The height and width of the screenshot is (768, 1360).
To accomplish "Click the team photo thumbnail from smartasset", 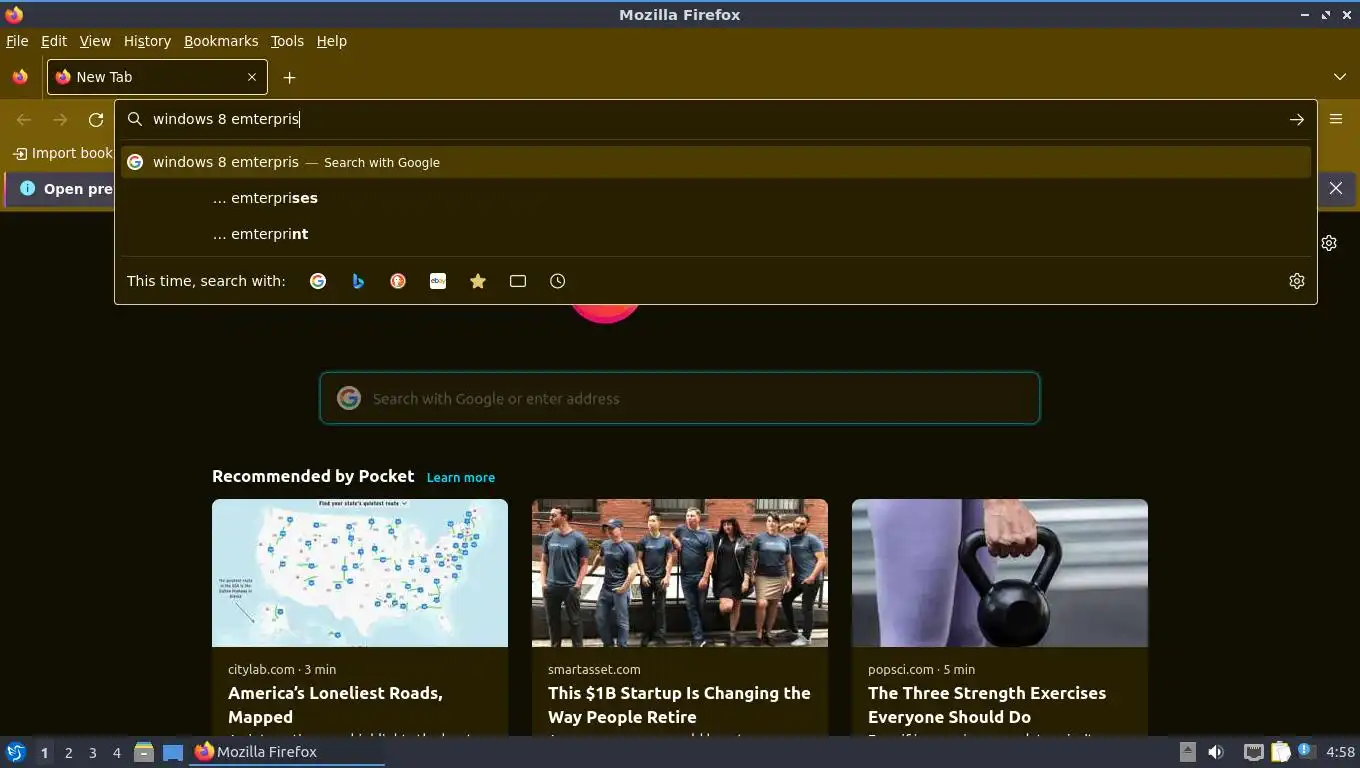I will (680, 573).
